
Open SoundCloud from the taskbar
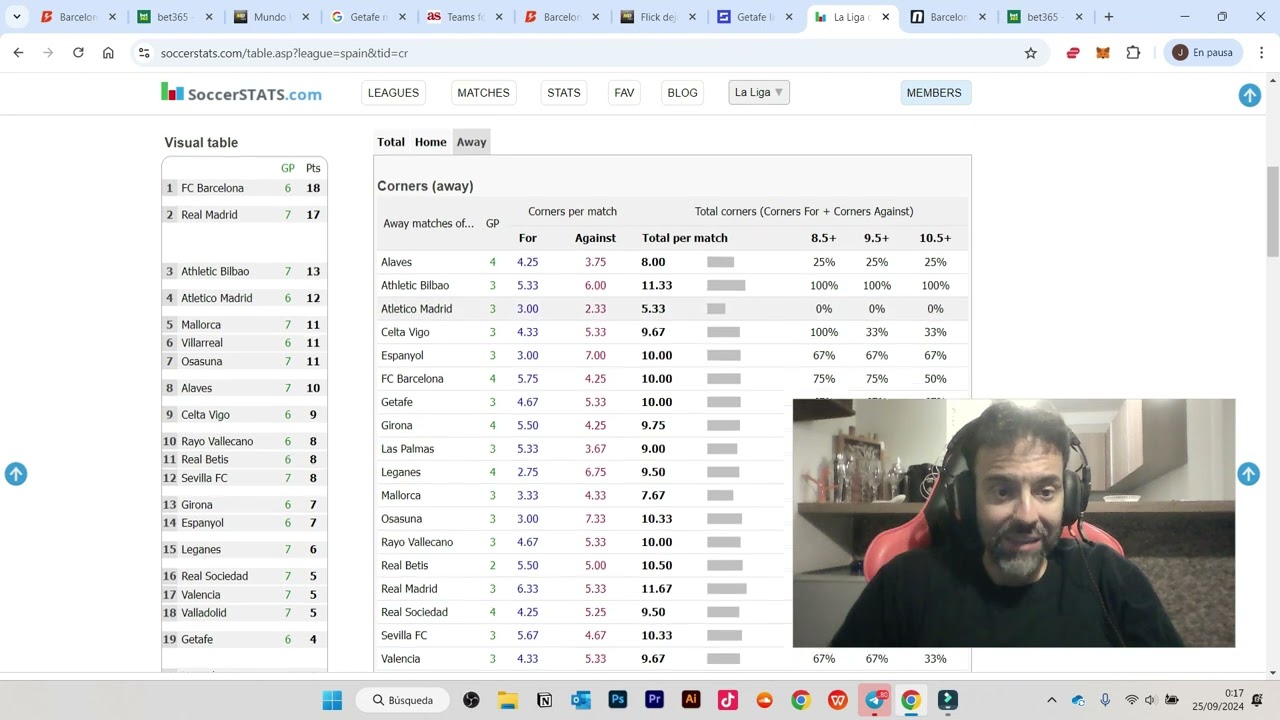764,700
